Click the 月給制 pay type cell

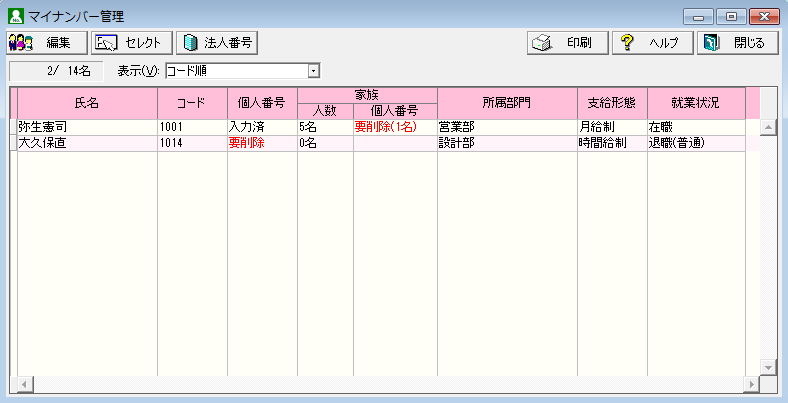coord(612,127)
